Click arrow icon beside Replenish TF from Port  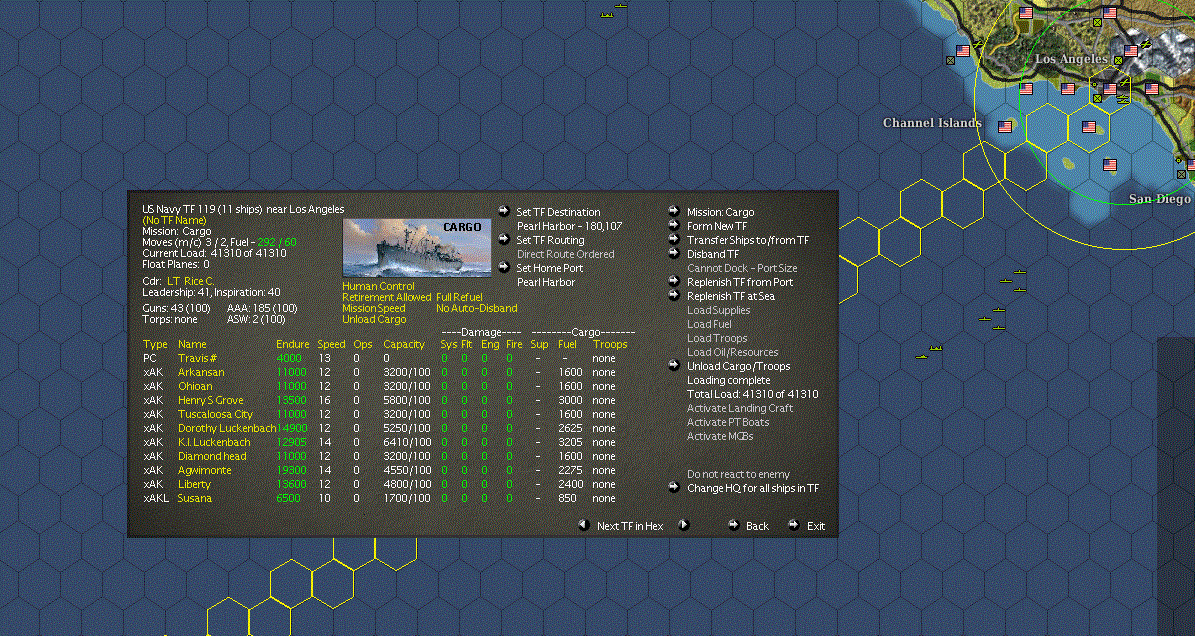(x=674, y=281)
